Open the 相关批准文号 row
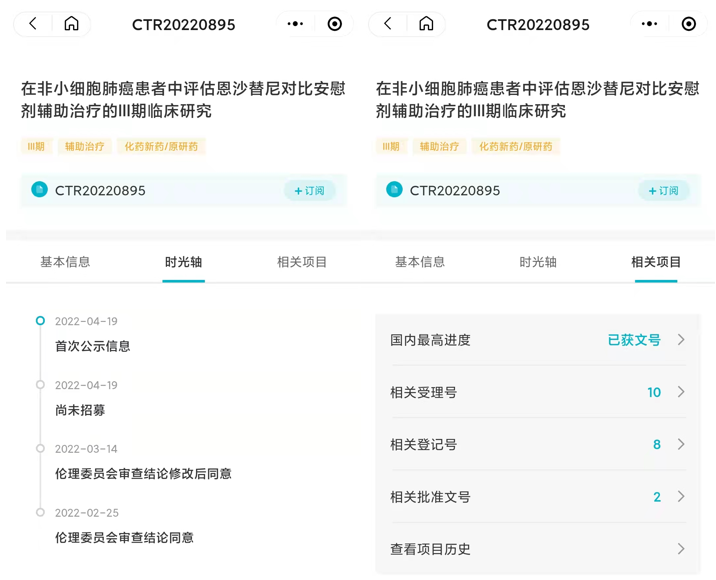 coord(538,497)
